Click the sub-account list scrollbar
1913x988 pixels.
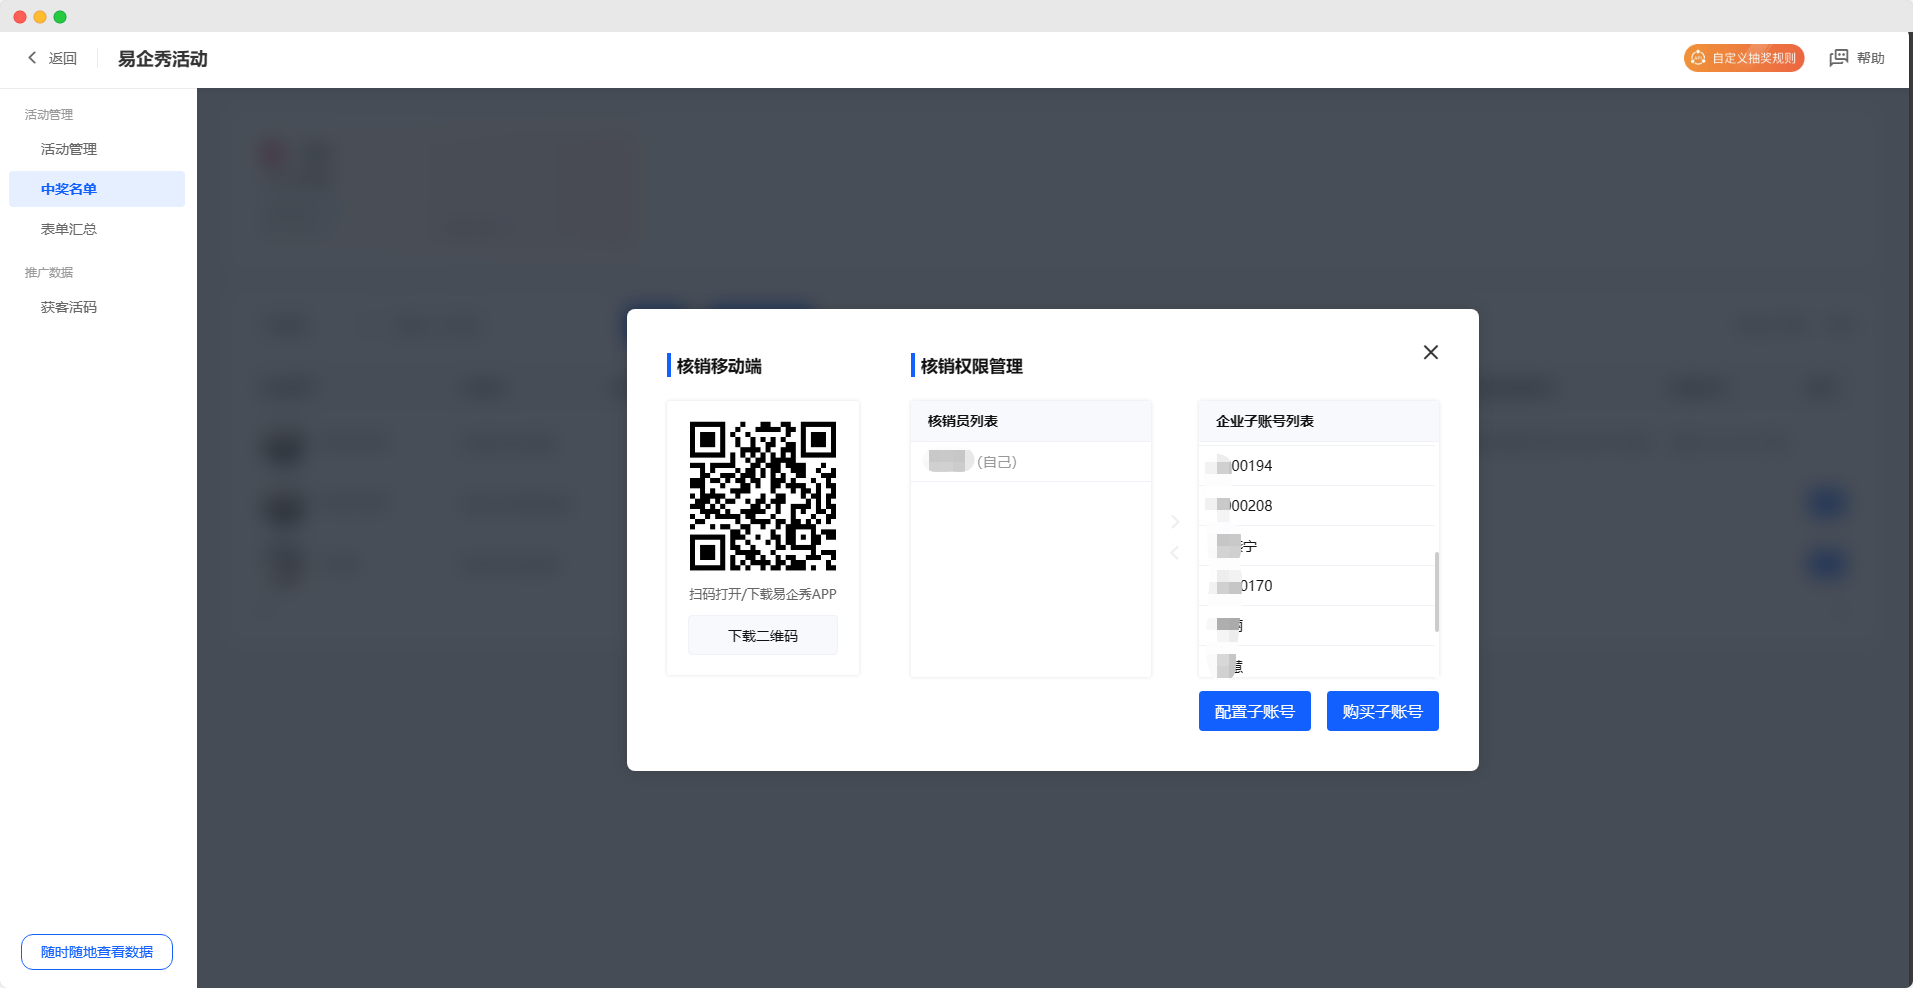1437,592
